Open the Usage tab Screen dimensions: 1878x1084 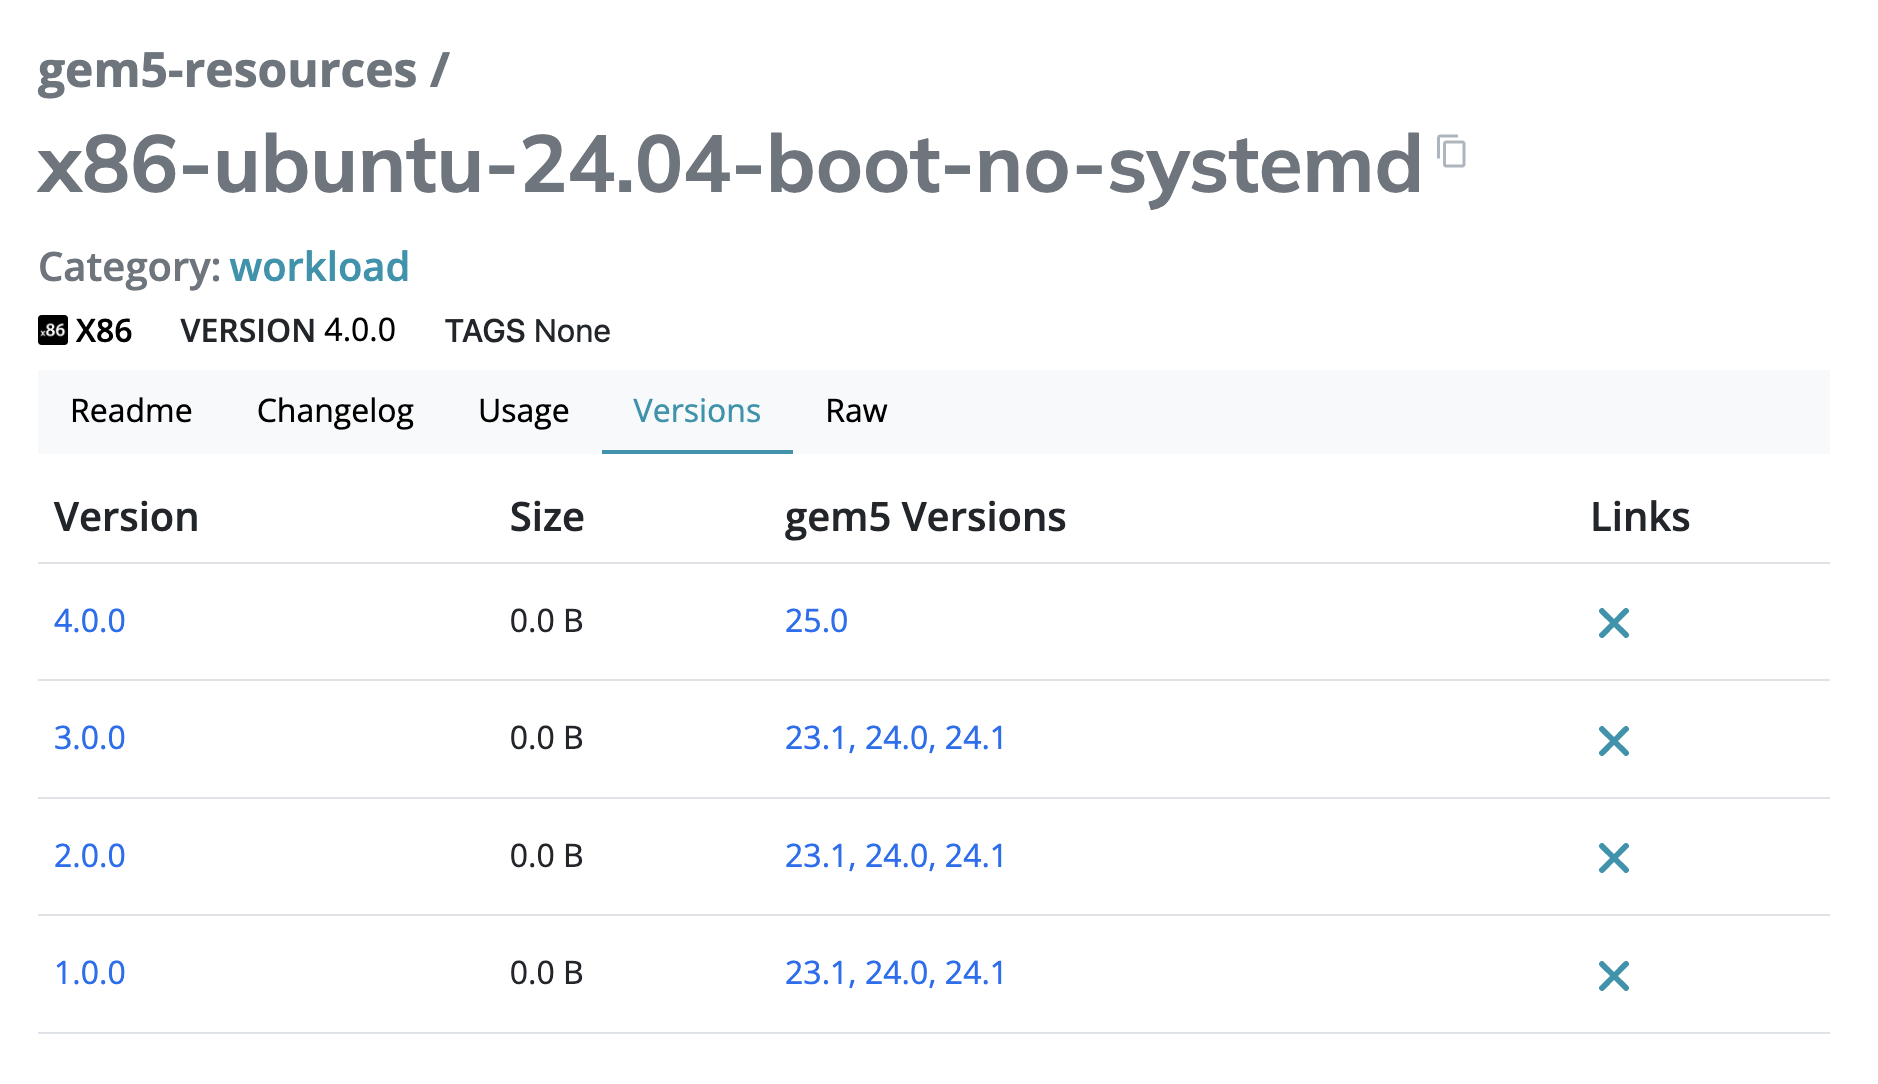pyautogui.click(x=523, y=411)
